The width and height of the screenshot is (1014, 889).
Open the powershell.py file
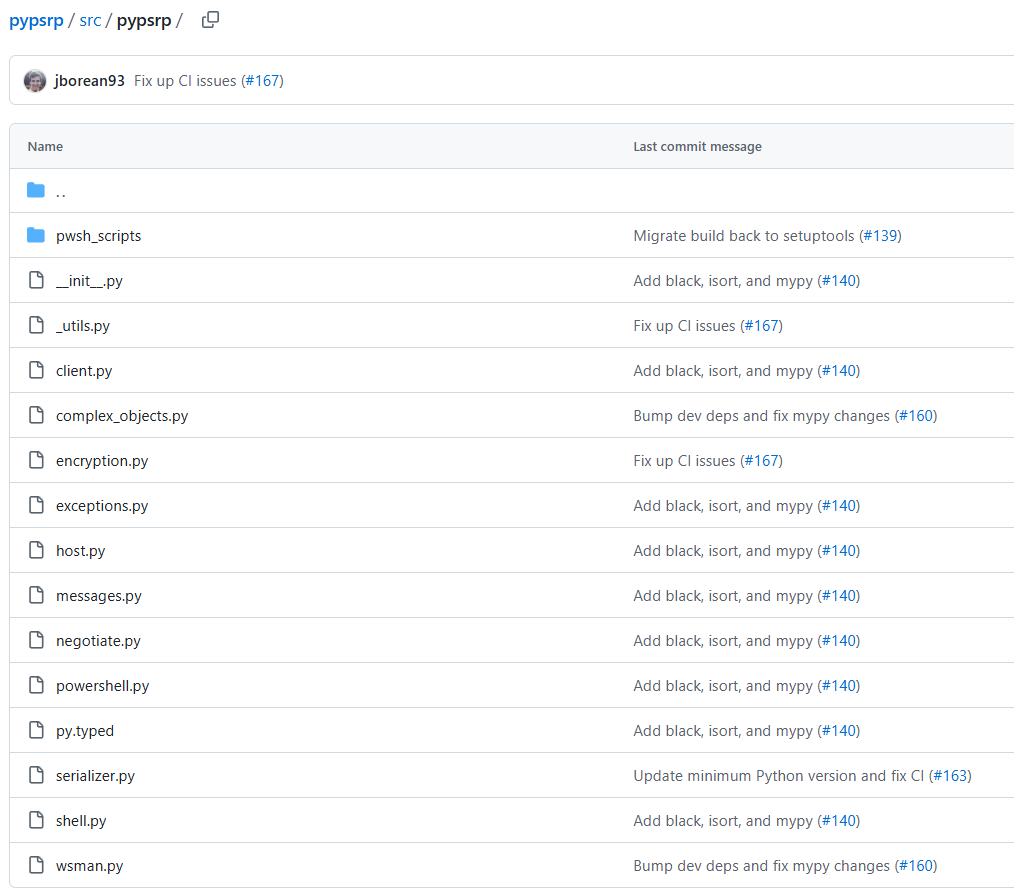tap(102, 686)
